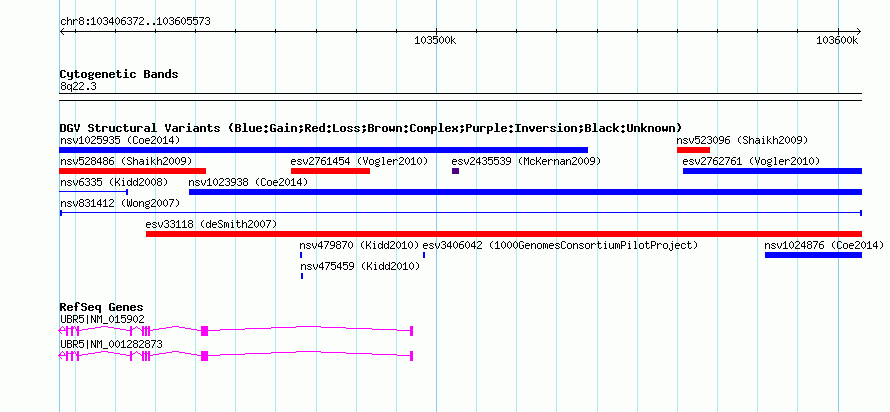Click the UBR5|NM_015902 gene label
This screenshot has width=890, height=412.
102,319
